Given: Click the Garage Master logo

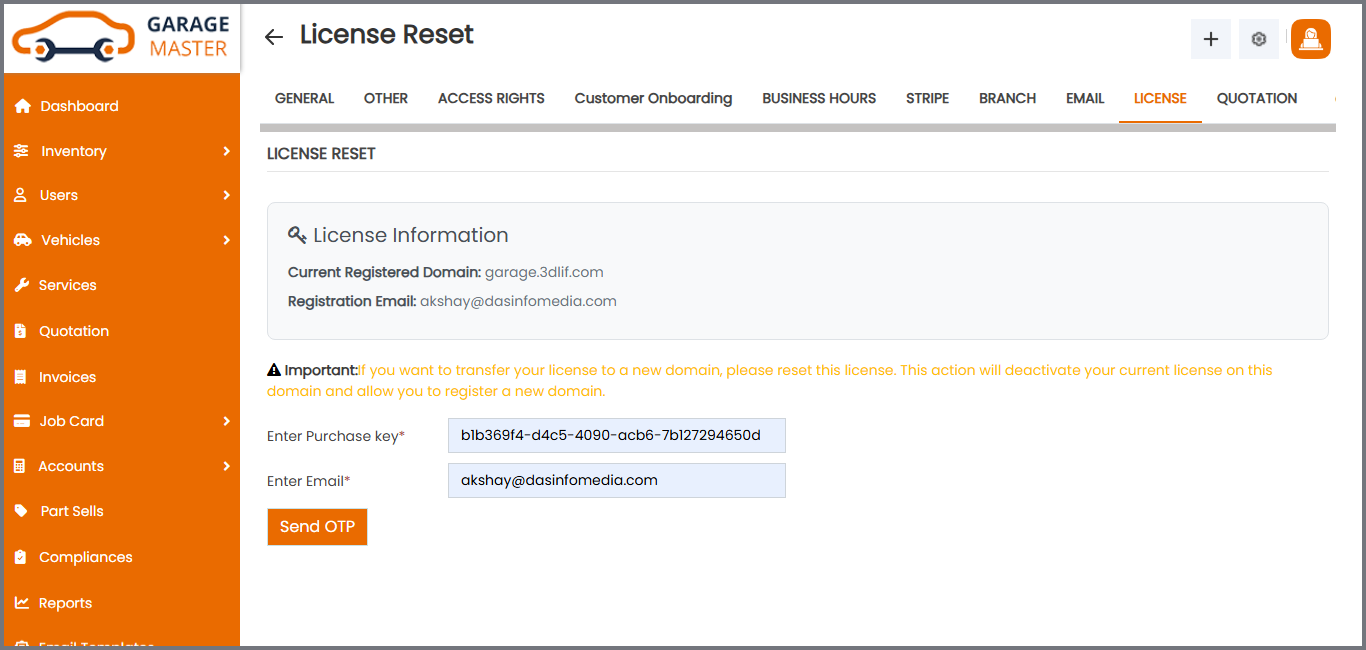Looking at the screenshot, I should tap(121, 37).
